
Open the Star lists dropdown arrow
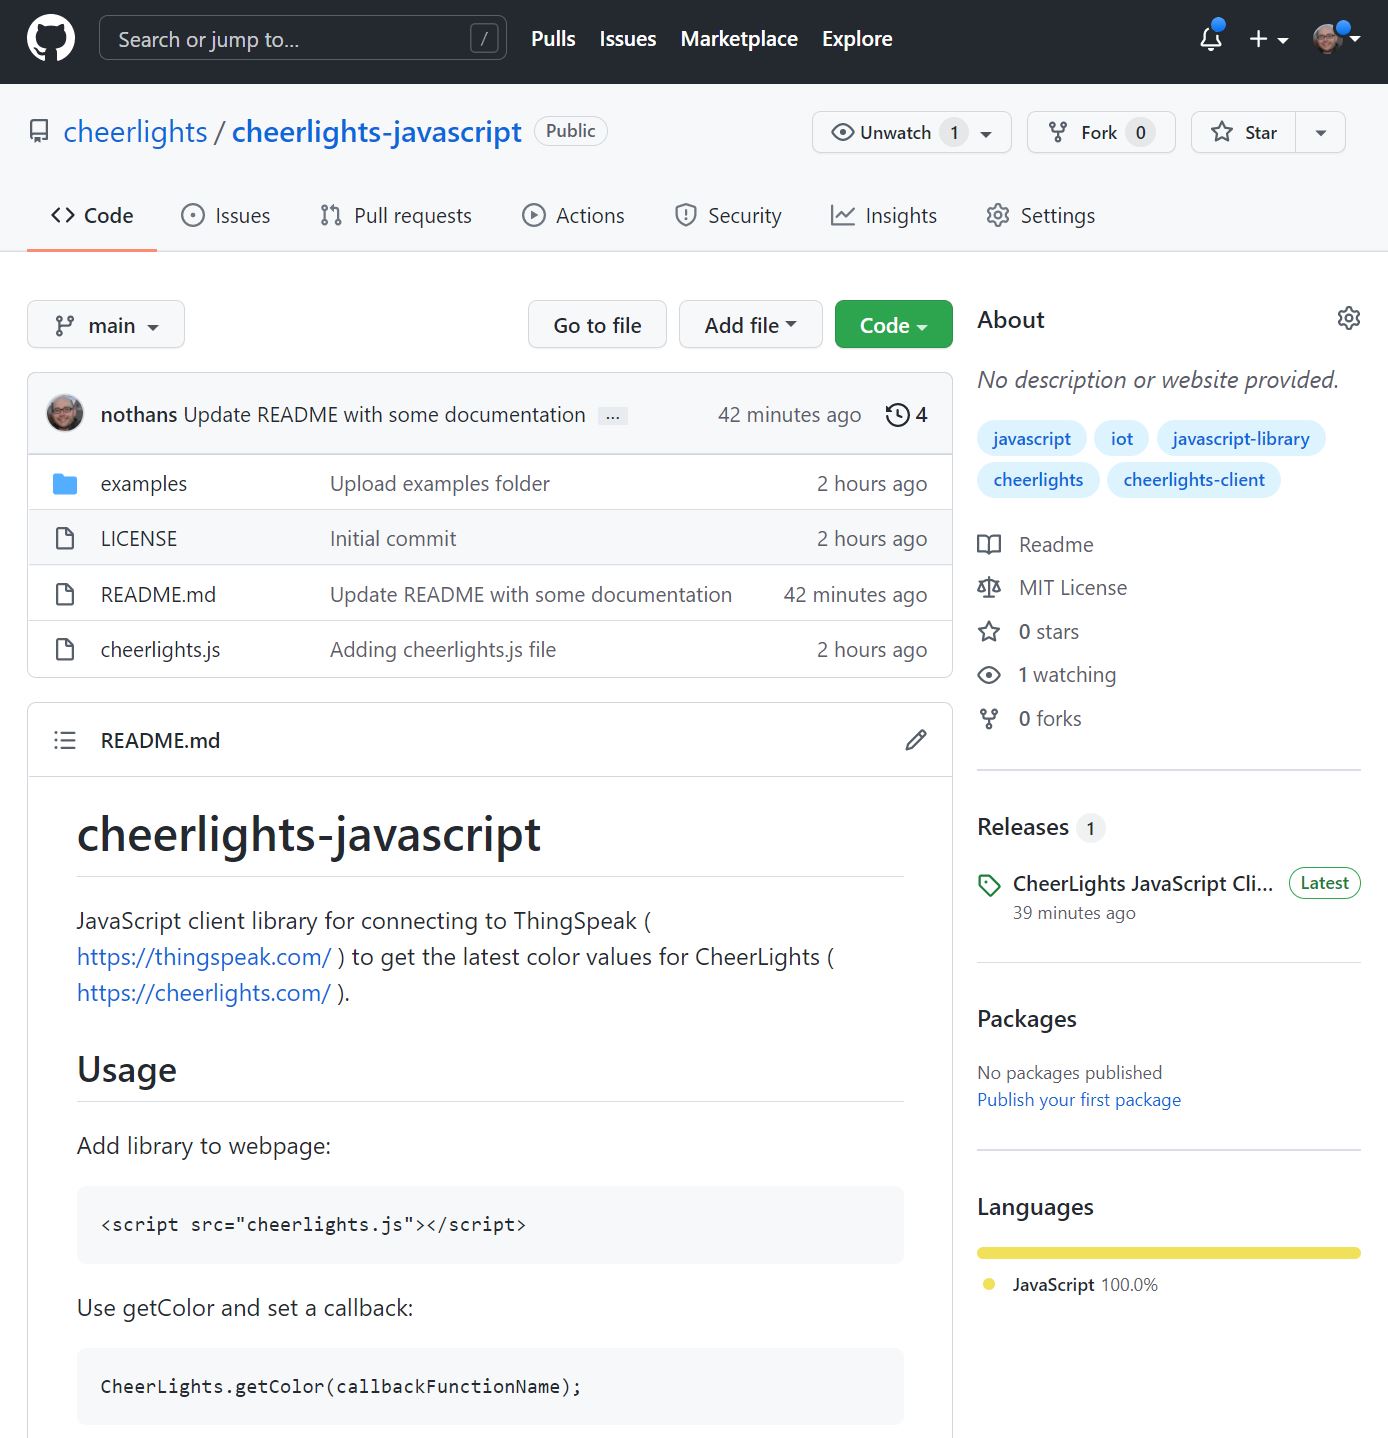pyautogui.click(x=1321, y=132)
